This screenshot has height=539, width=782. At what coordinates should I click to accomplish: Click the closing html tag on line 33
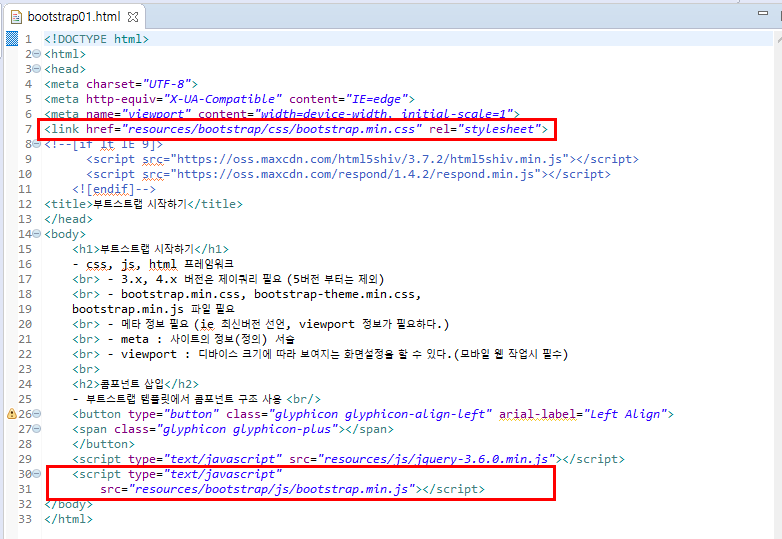point(68,519)
